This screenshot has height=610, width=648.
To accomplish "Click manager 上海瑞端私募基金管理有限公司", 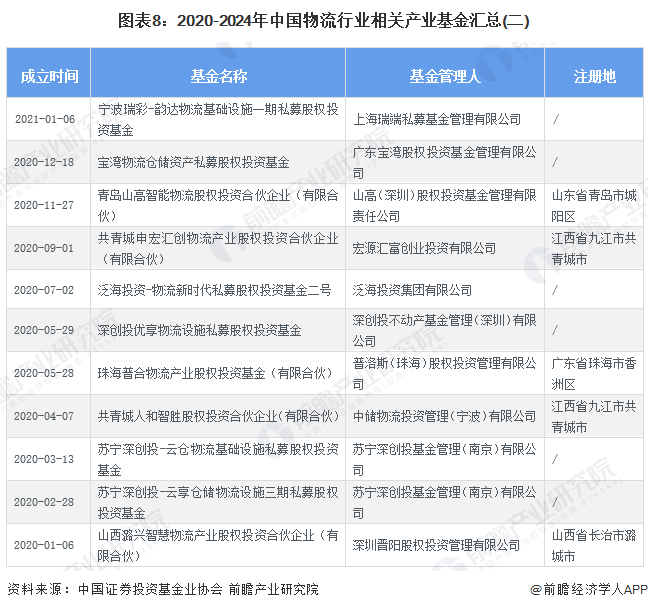I will [437, 119].
